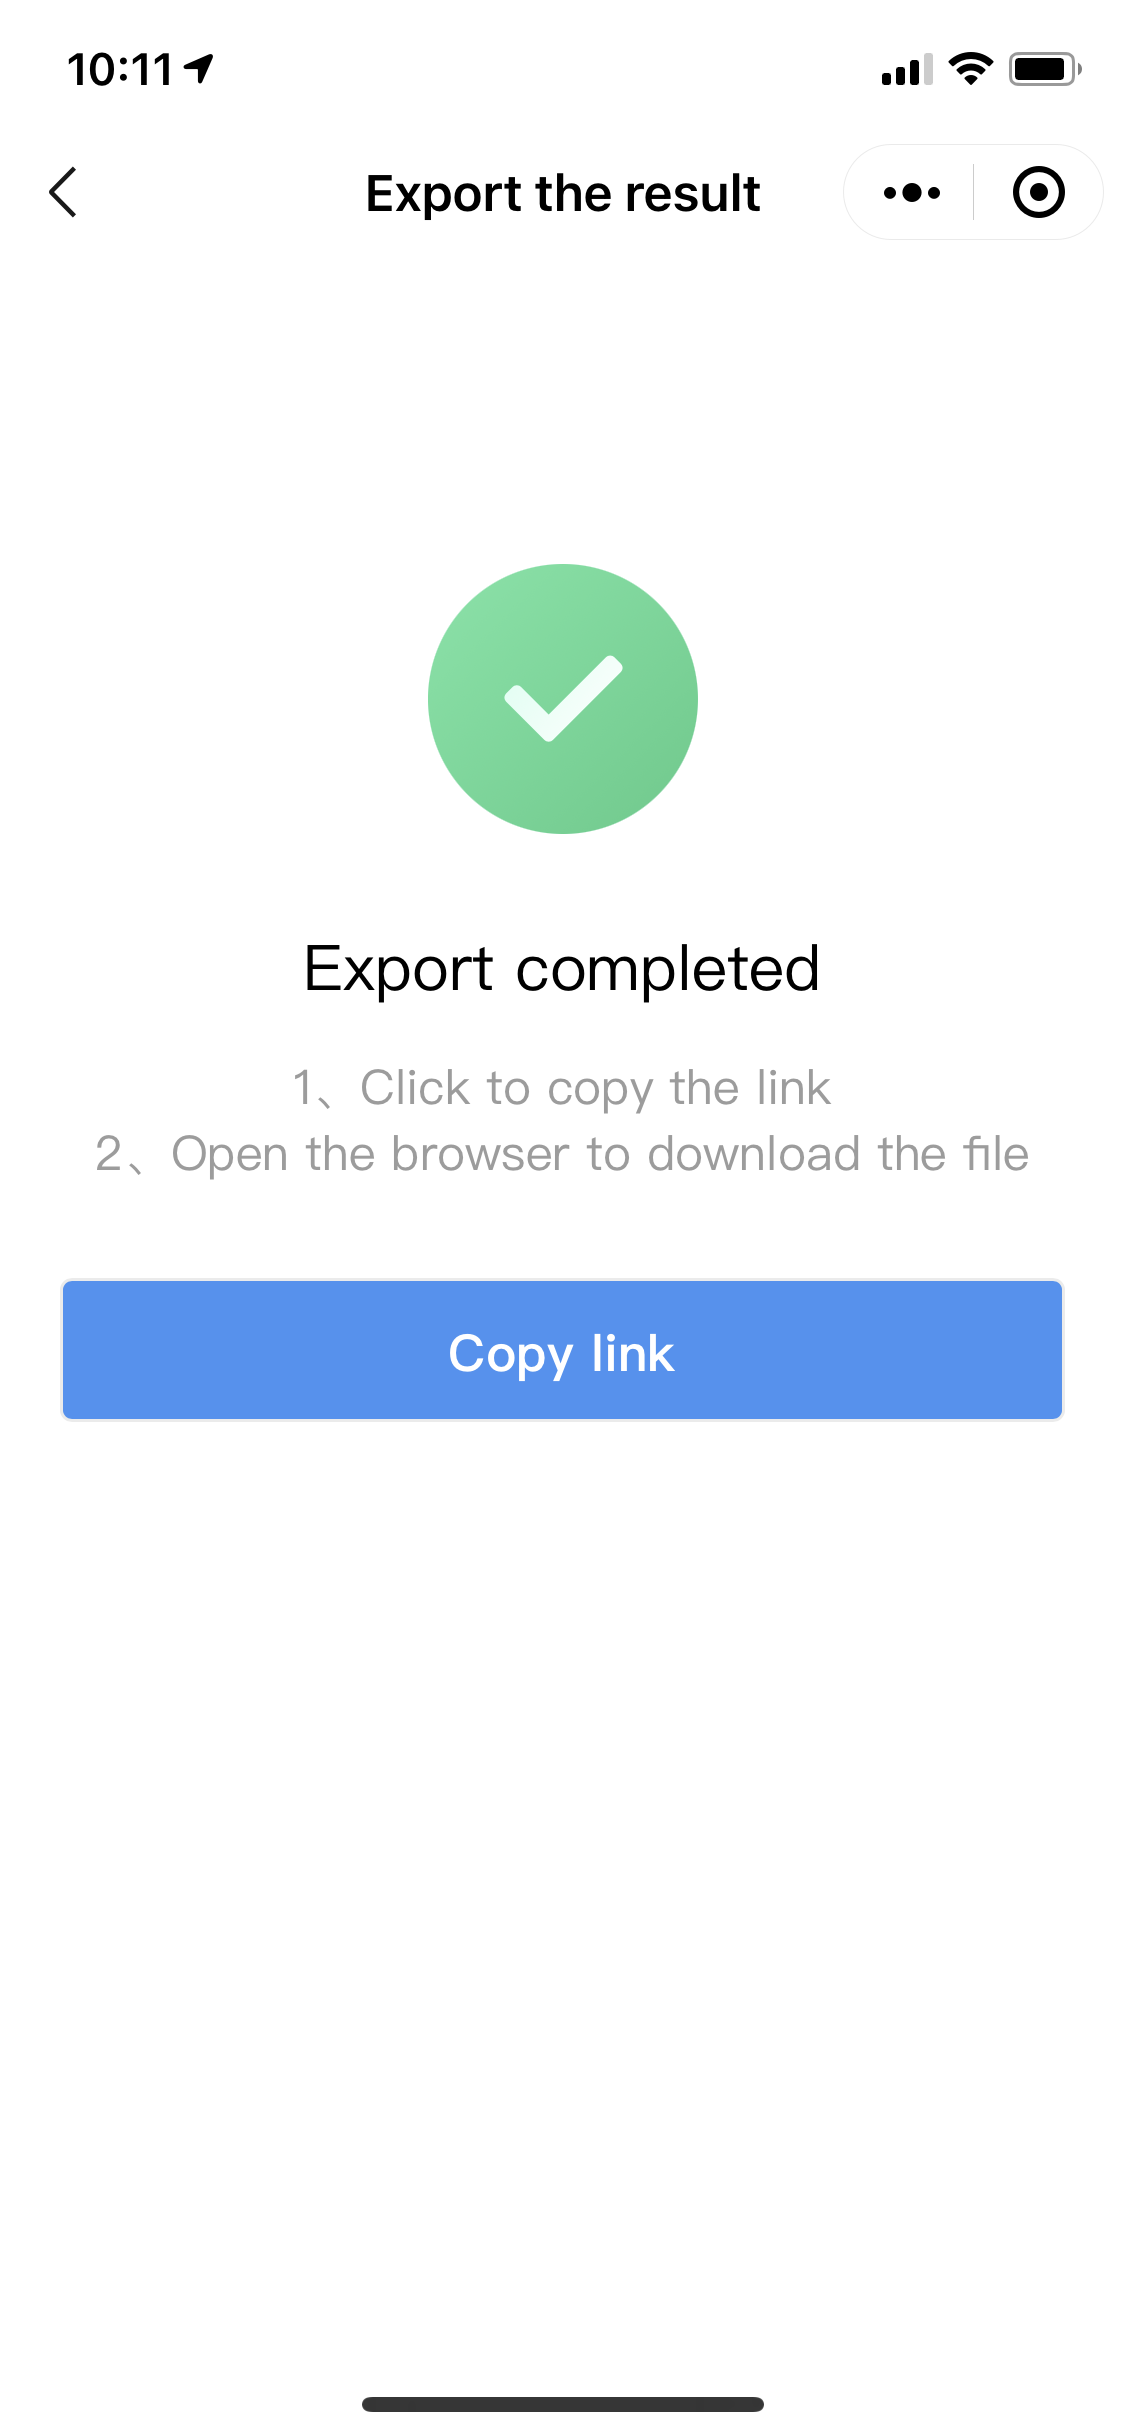
Task: Tap the cellular signal bars icon
Action: point(906,69)
